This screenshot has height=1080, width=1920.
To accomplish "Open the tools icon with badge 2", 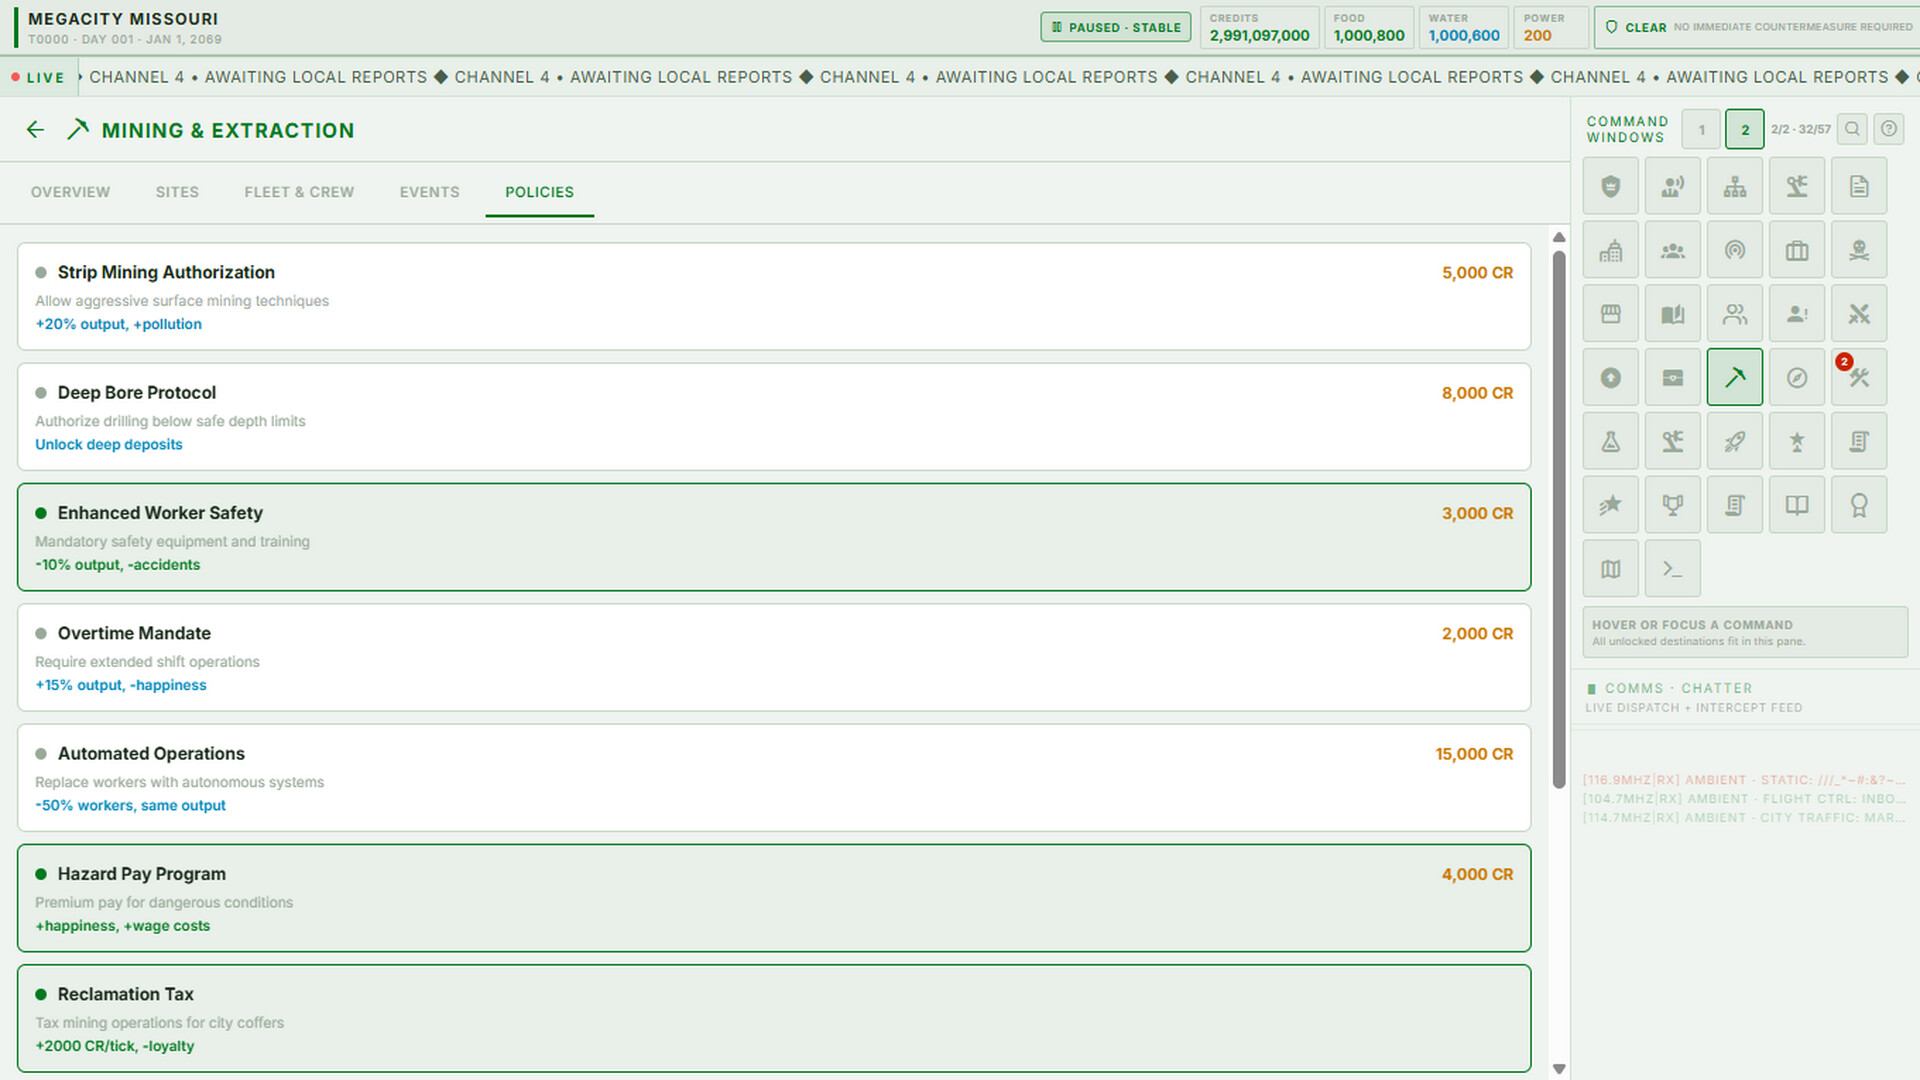I will tap(1858, 377).
